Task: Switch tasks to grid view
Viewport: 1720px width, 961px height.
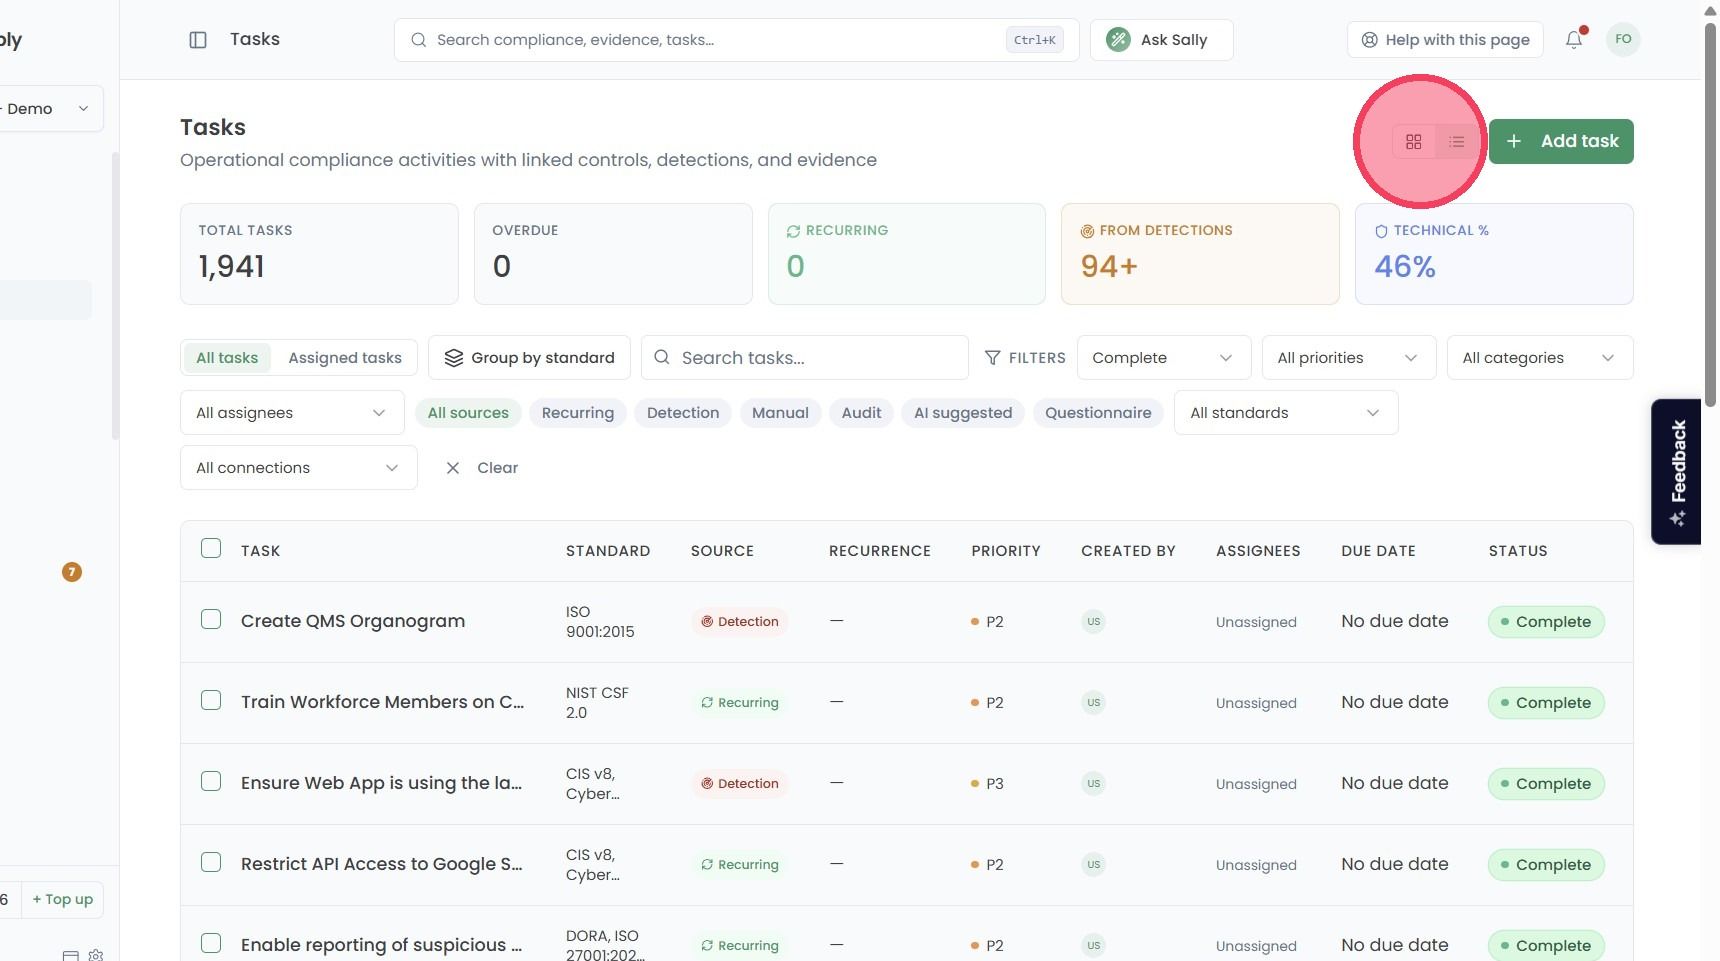Action: tap(1414, 142)
